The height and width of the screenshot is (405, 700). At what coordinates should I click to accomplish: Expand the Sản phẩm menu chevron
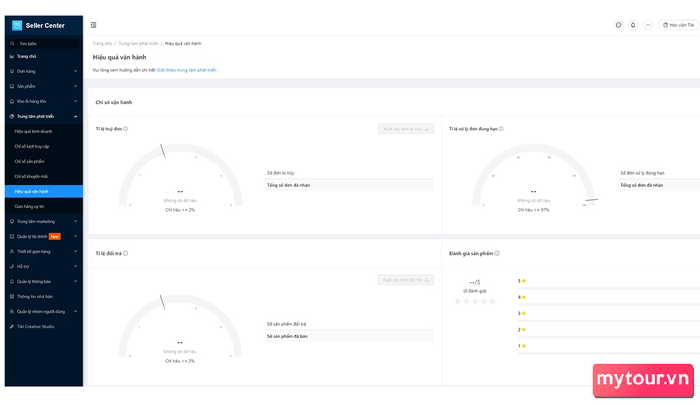(75, 86)
